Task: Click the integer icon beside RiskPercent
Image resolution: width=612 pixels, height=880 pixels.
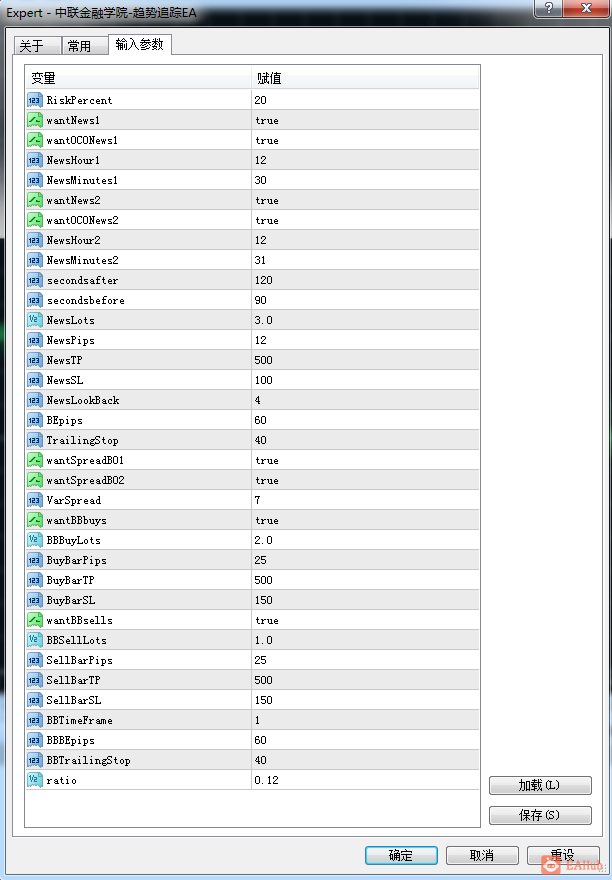Action: (35, 100)
